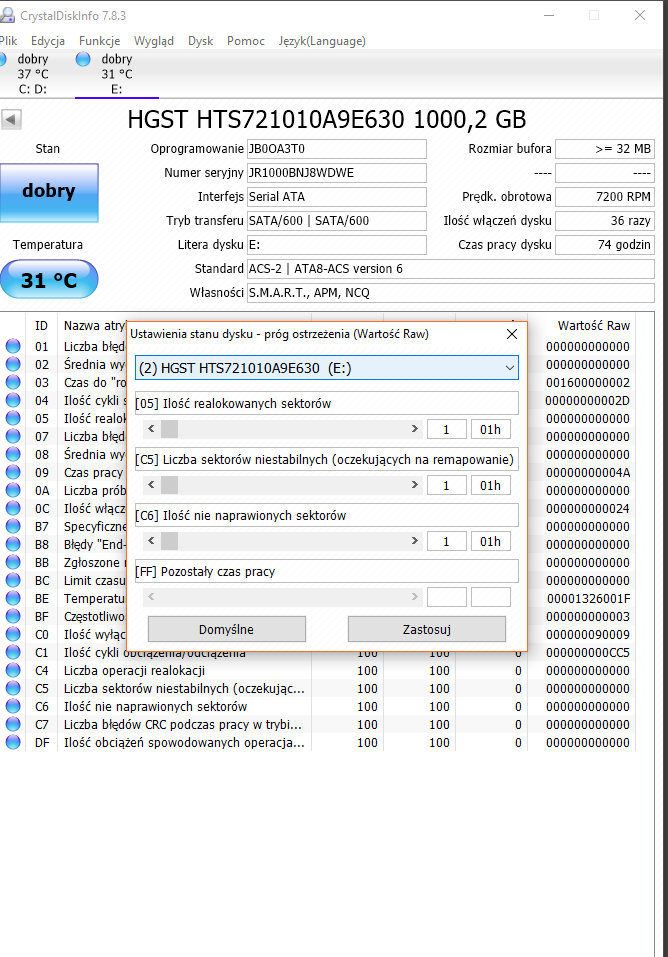Screen dimensions: 668x957
Task: Click the previous disk arrow button
Action: [x=11, y=119]
